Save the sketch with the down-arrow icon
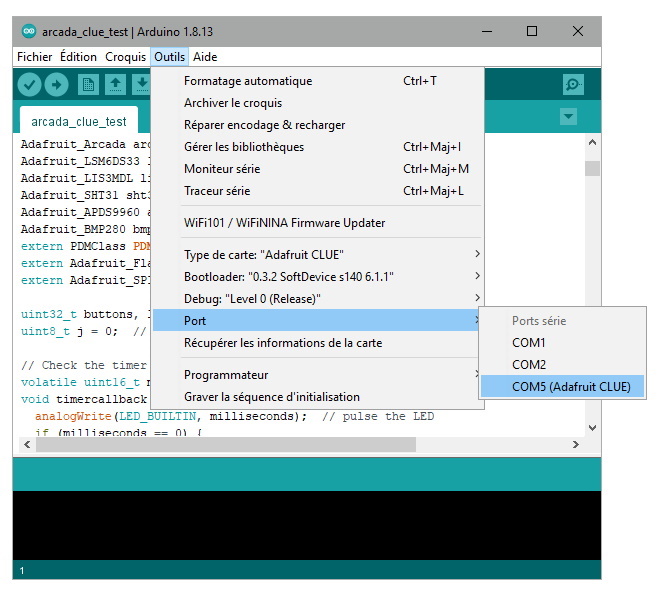 point(142,85)
